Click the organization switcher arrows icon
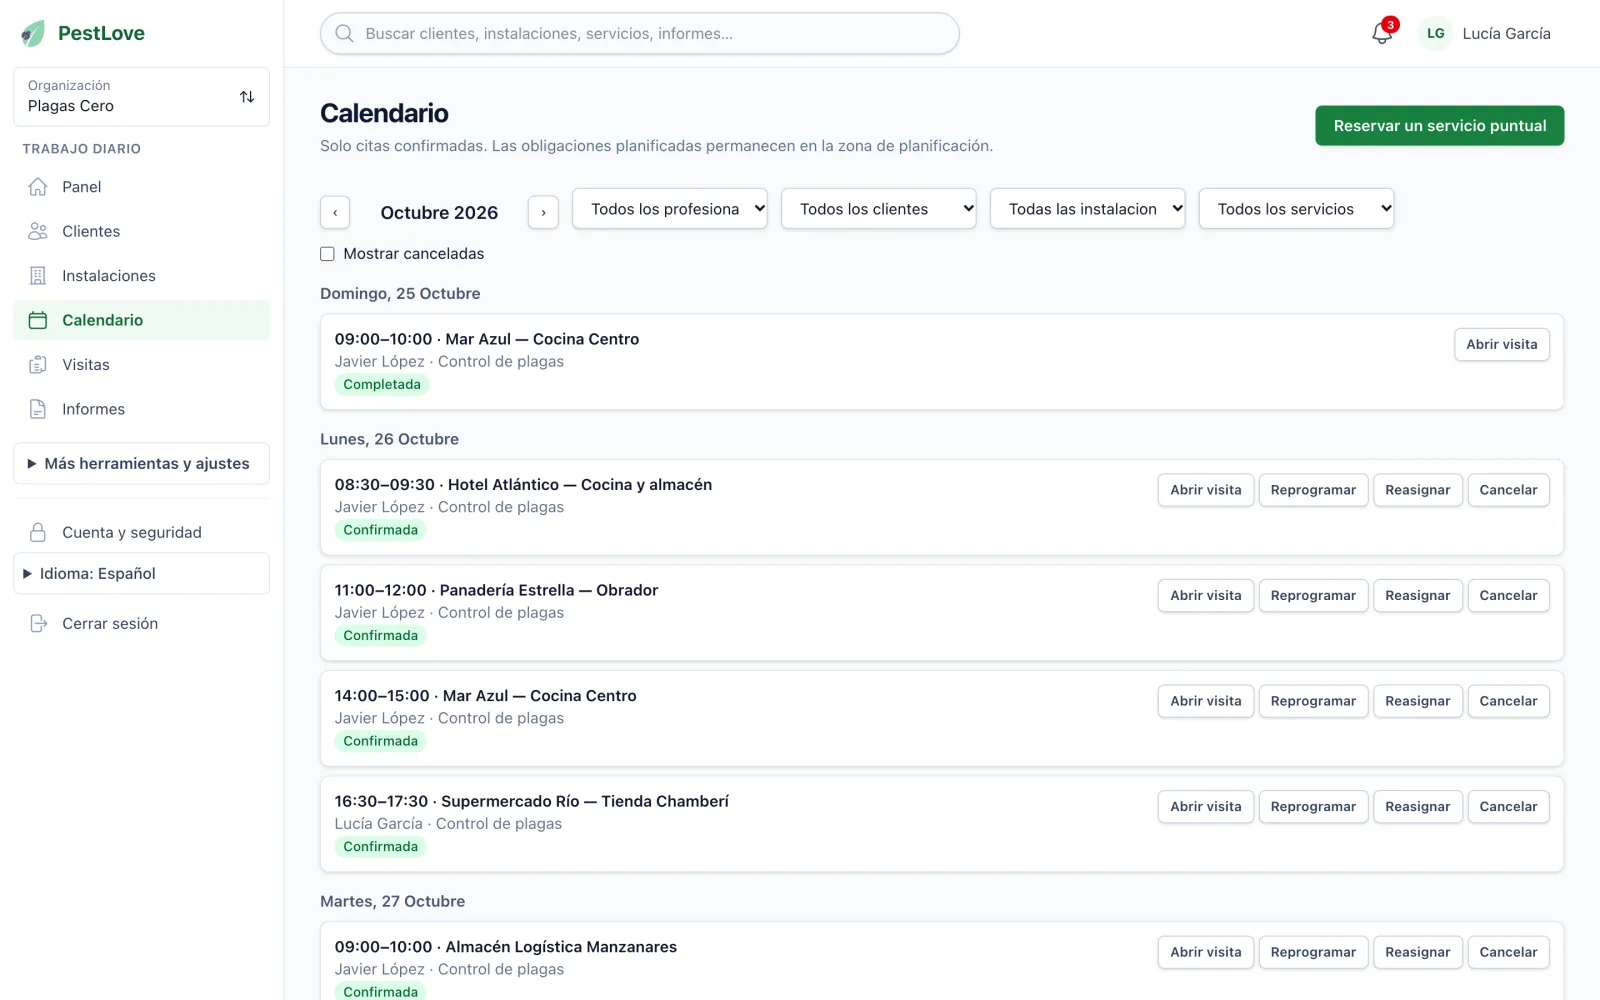Screen dimensions: 1600x1000 click(247, 97)
